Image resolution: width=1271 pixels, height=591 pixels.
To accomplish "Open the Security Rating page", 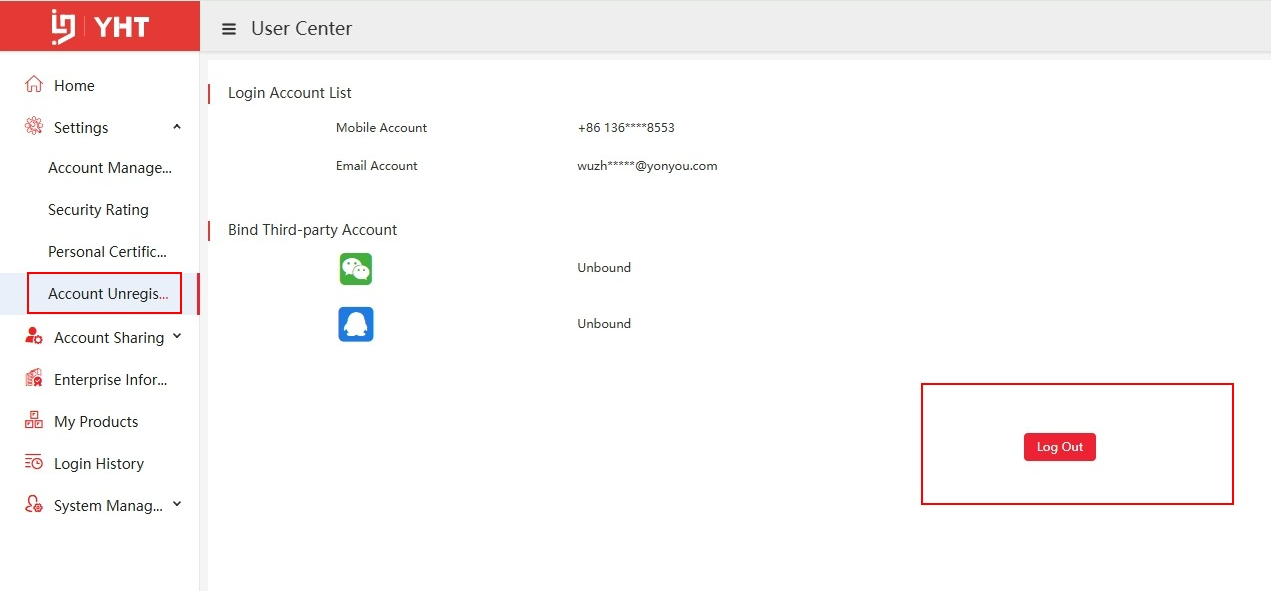I will click(98, 210).
